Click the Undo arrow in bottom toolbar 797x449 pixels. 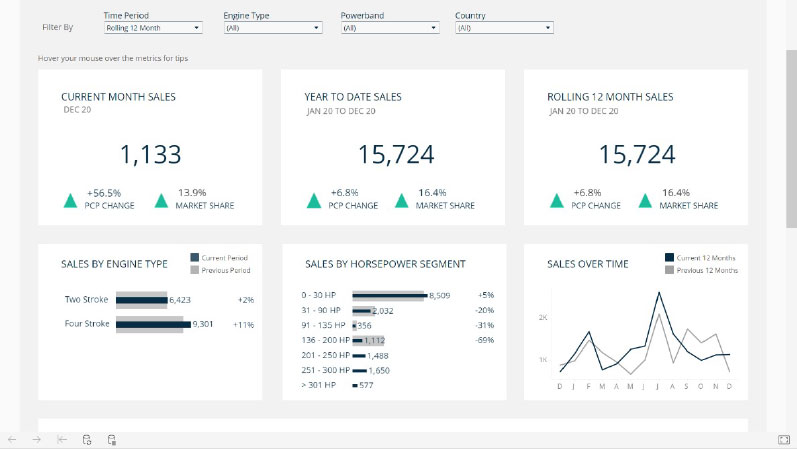click(12, 439)
